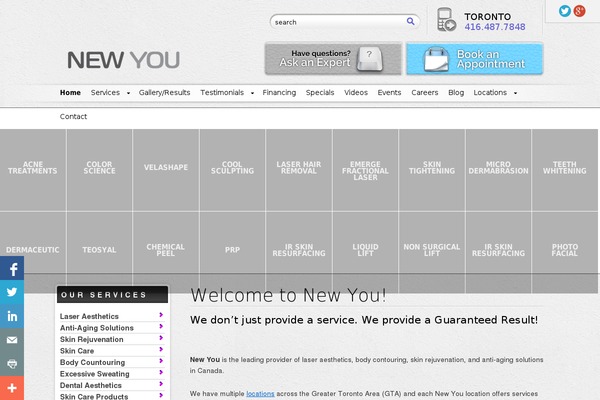Open the Google Plus icon in the header
Viewport: 600px width, 400px height.
pos(579,11)
